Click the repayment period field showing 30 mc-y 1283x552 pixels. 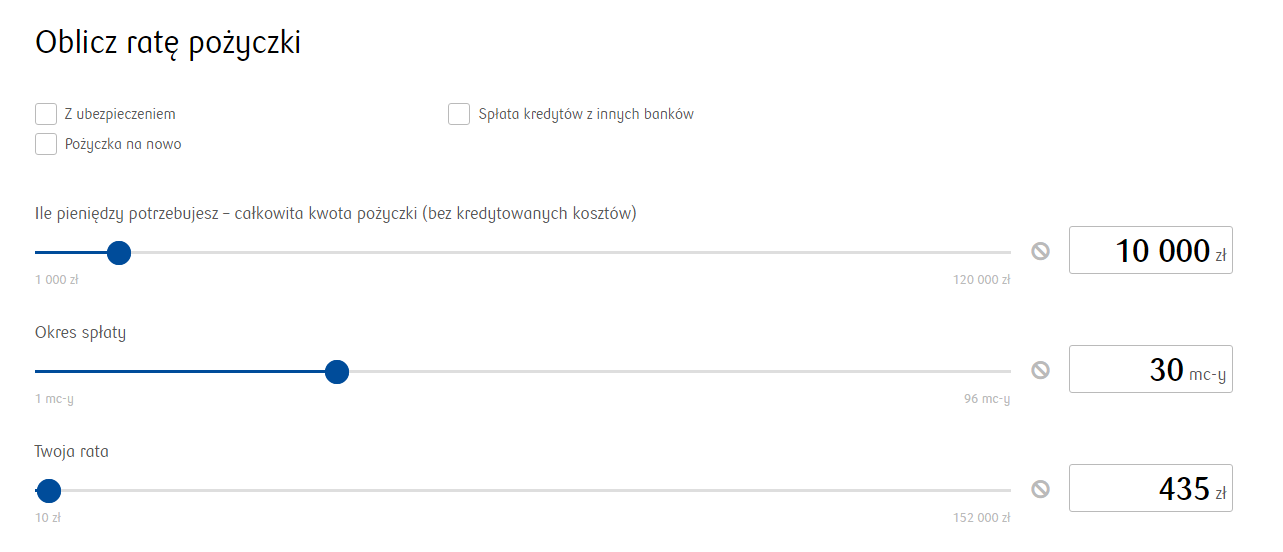pos(1151,369)
